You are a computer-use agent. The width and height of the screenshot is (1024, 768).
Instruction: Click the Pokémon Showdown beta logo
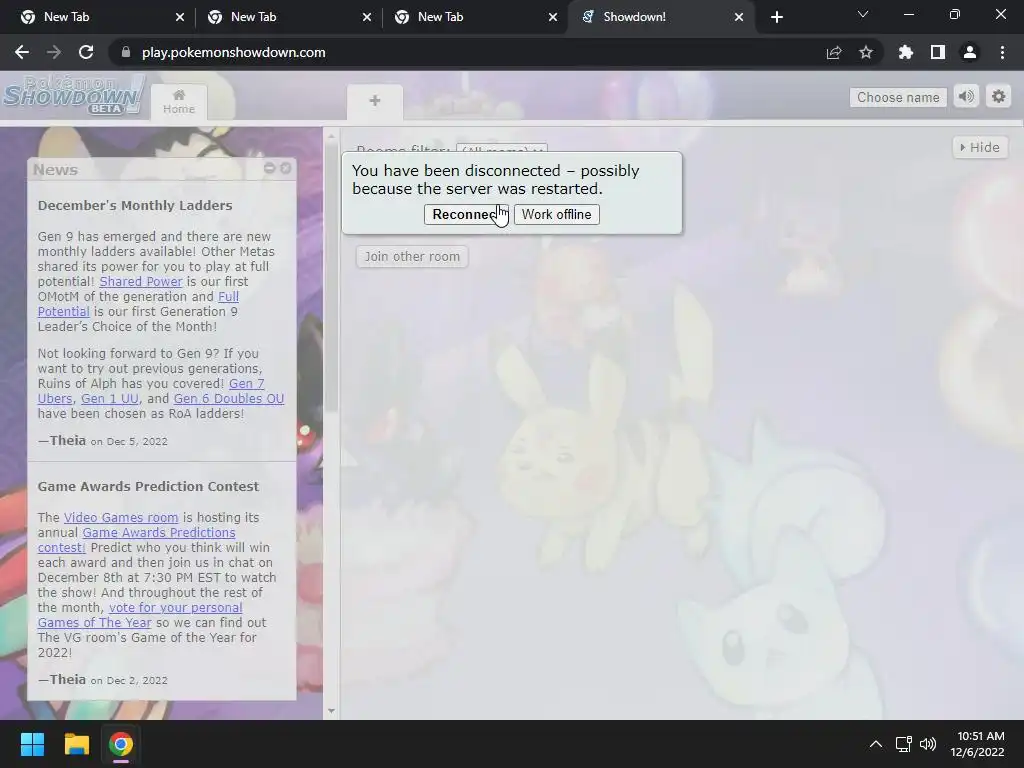click(73, 95)
